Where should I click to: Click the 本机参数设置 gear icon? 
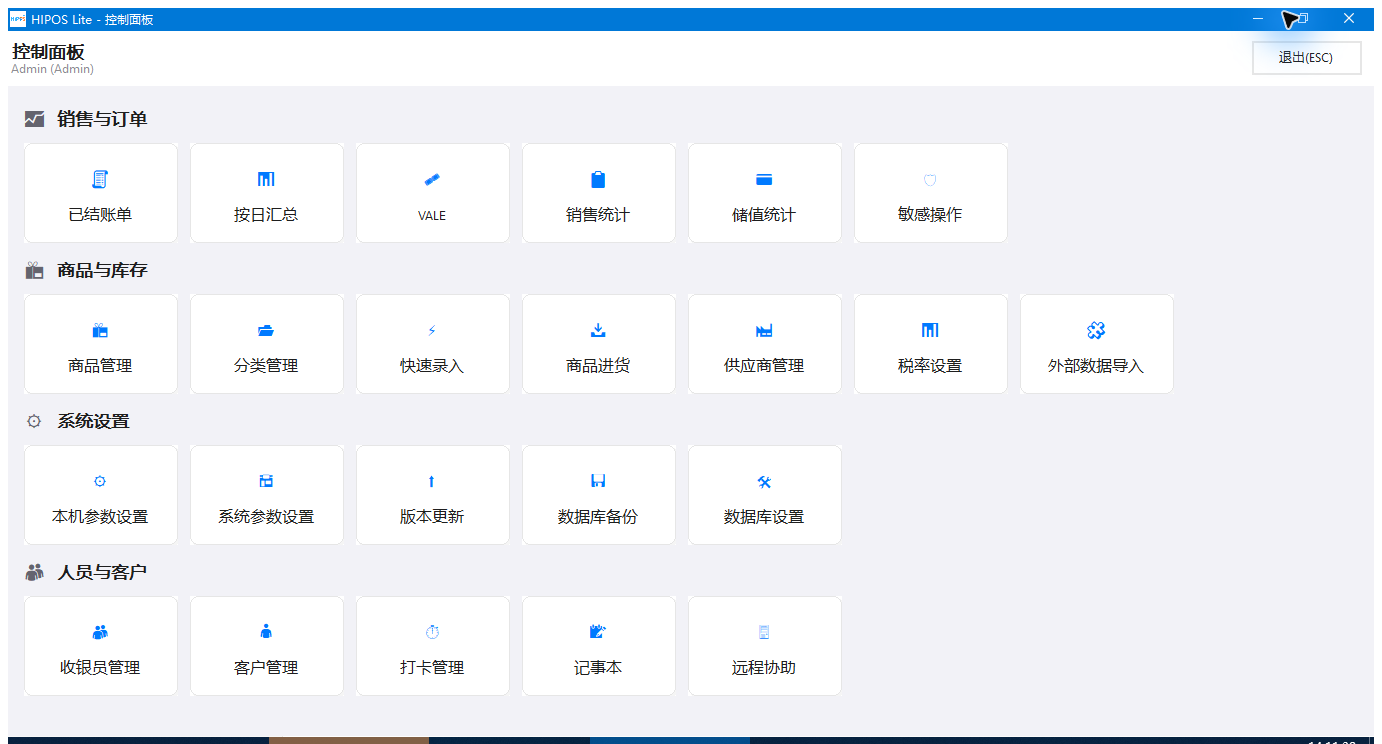(x=100, y=482)
